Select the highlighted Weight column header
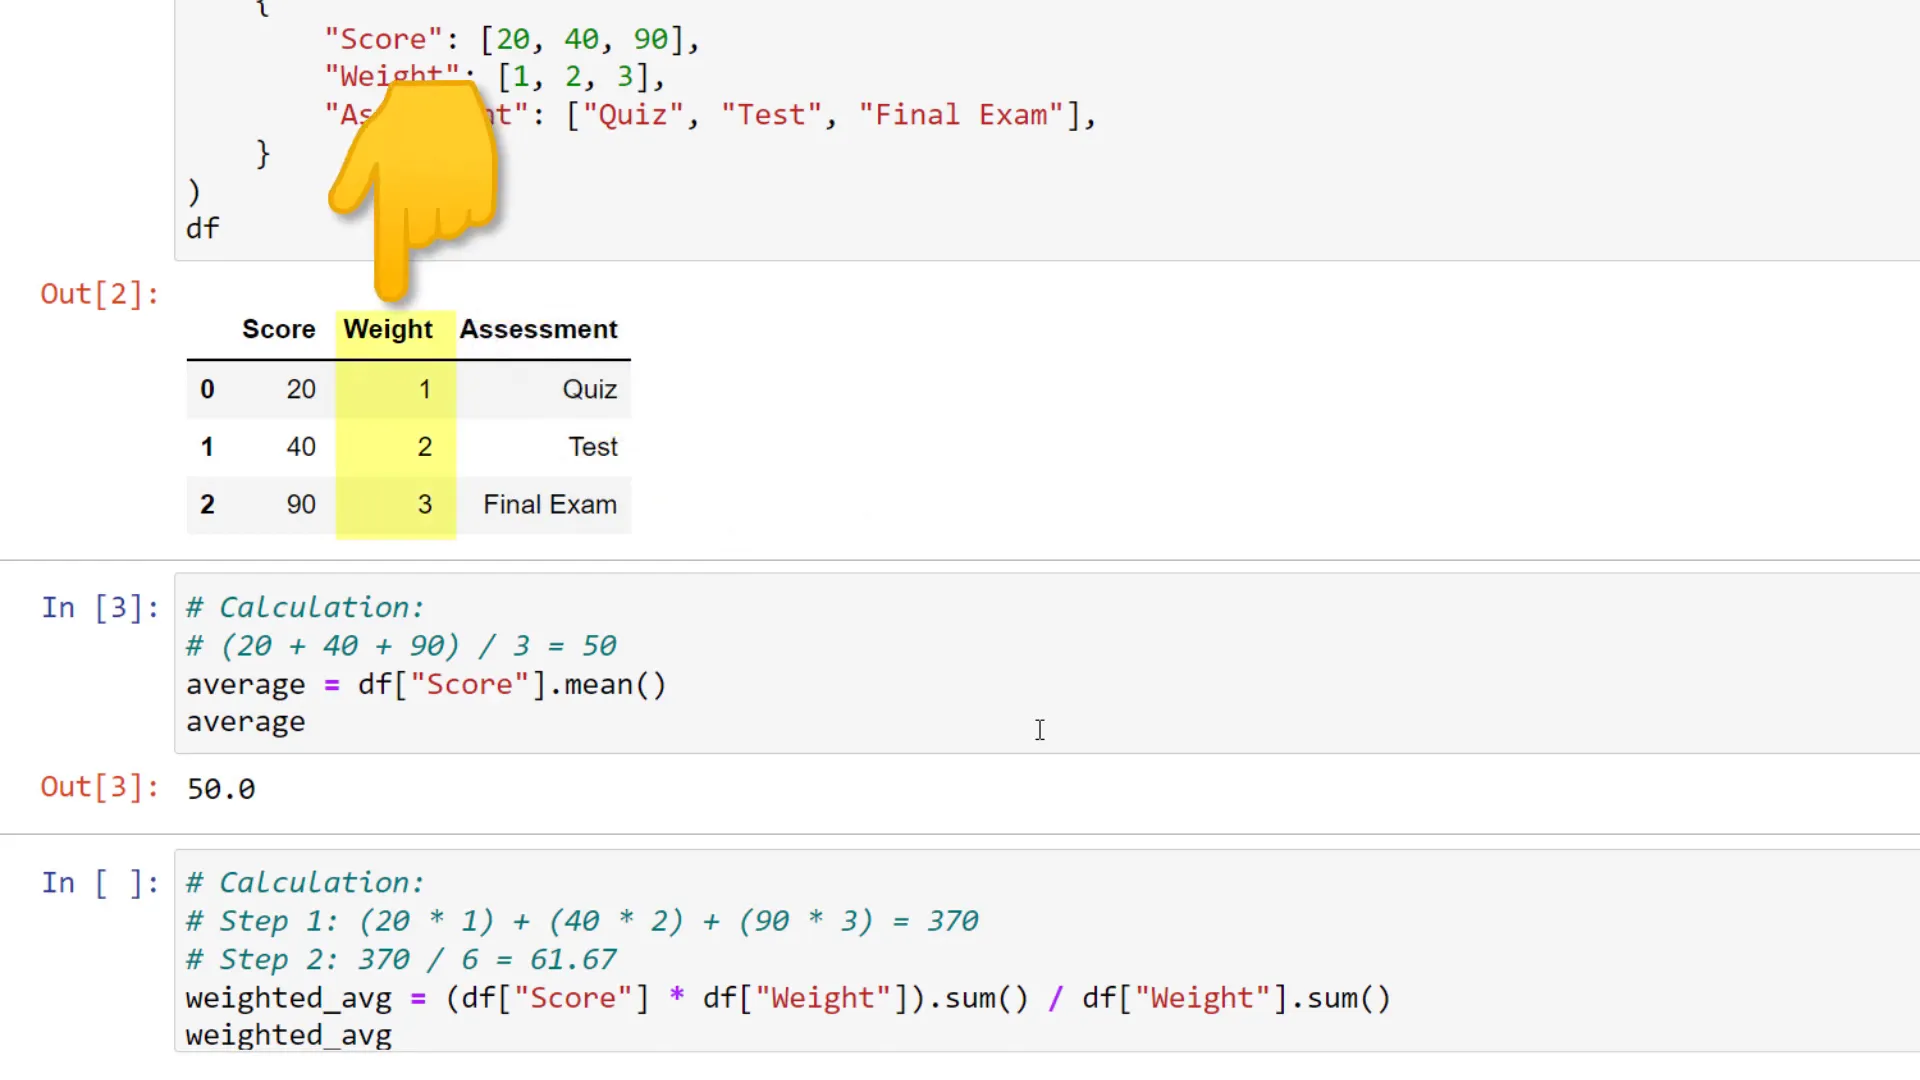Screen dimensions: 1920x1080 point(387,329)
